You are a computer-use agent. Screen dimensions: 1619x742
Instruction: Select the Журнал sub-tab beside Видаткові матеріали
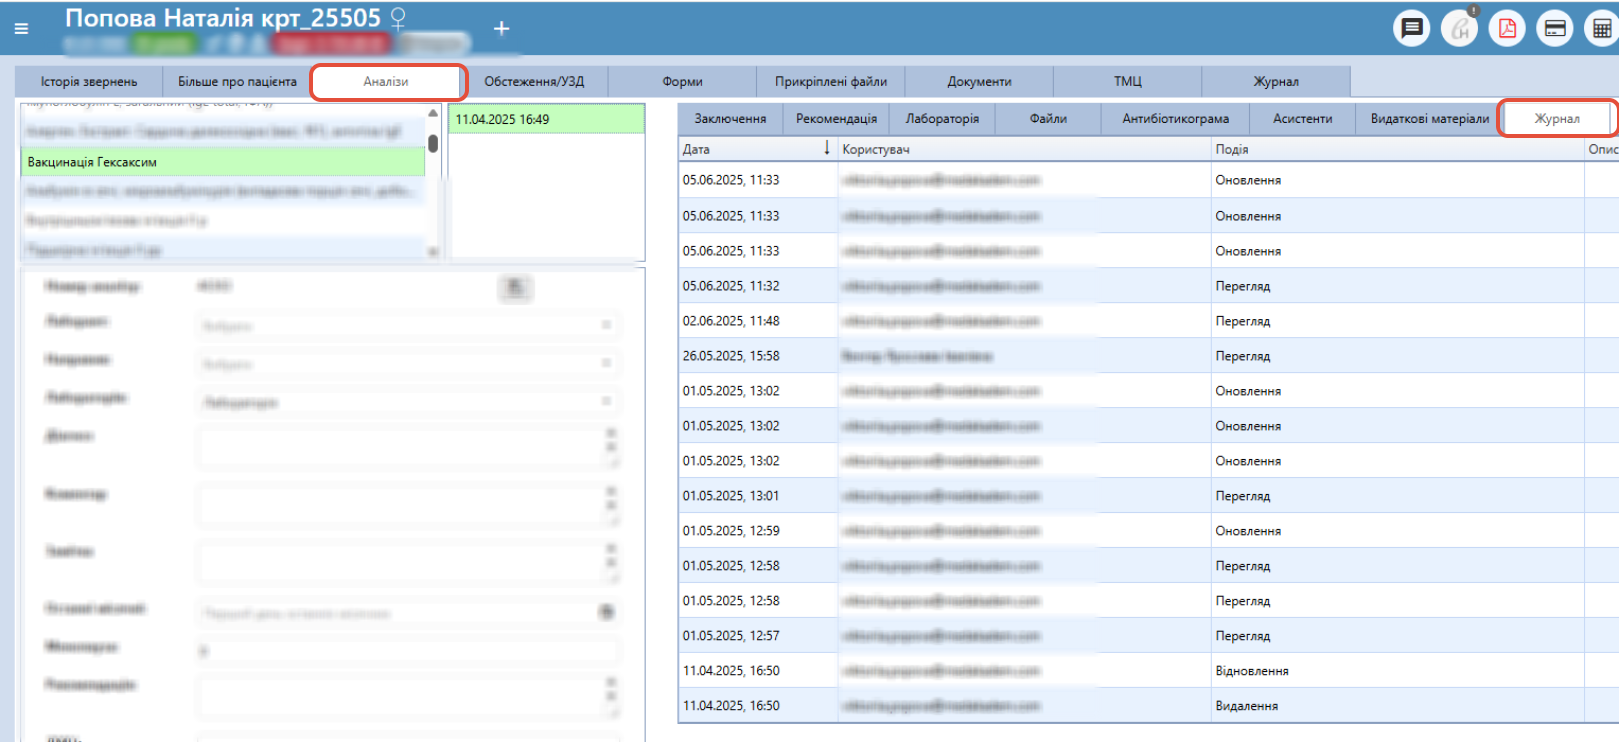tap(1557, 118)
